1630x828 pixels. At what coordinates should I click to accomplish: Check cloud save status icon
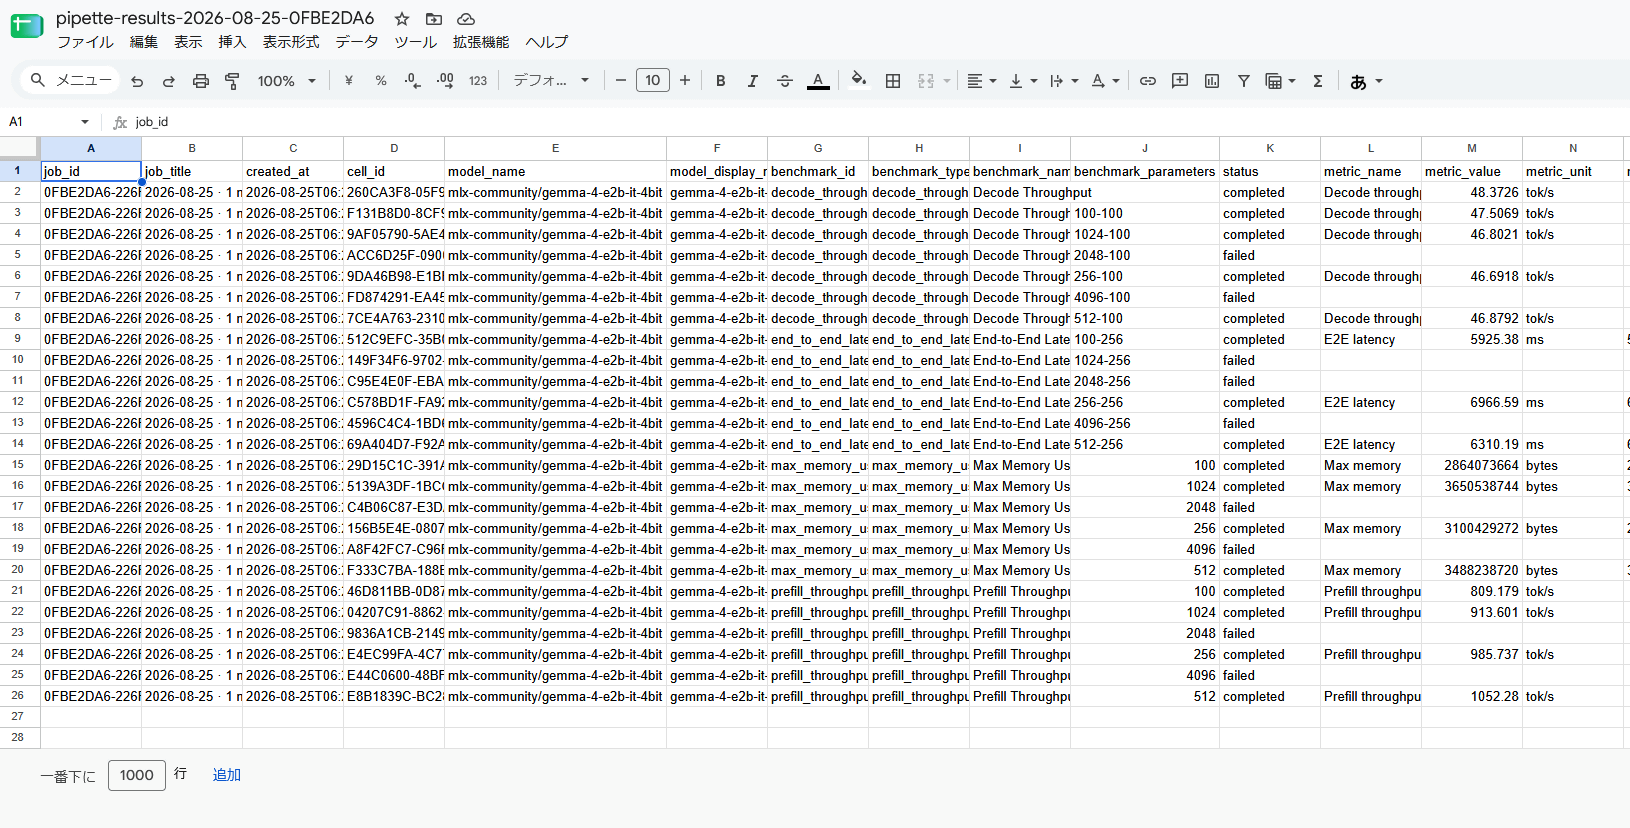click(466, 19)
